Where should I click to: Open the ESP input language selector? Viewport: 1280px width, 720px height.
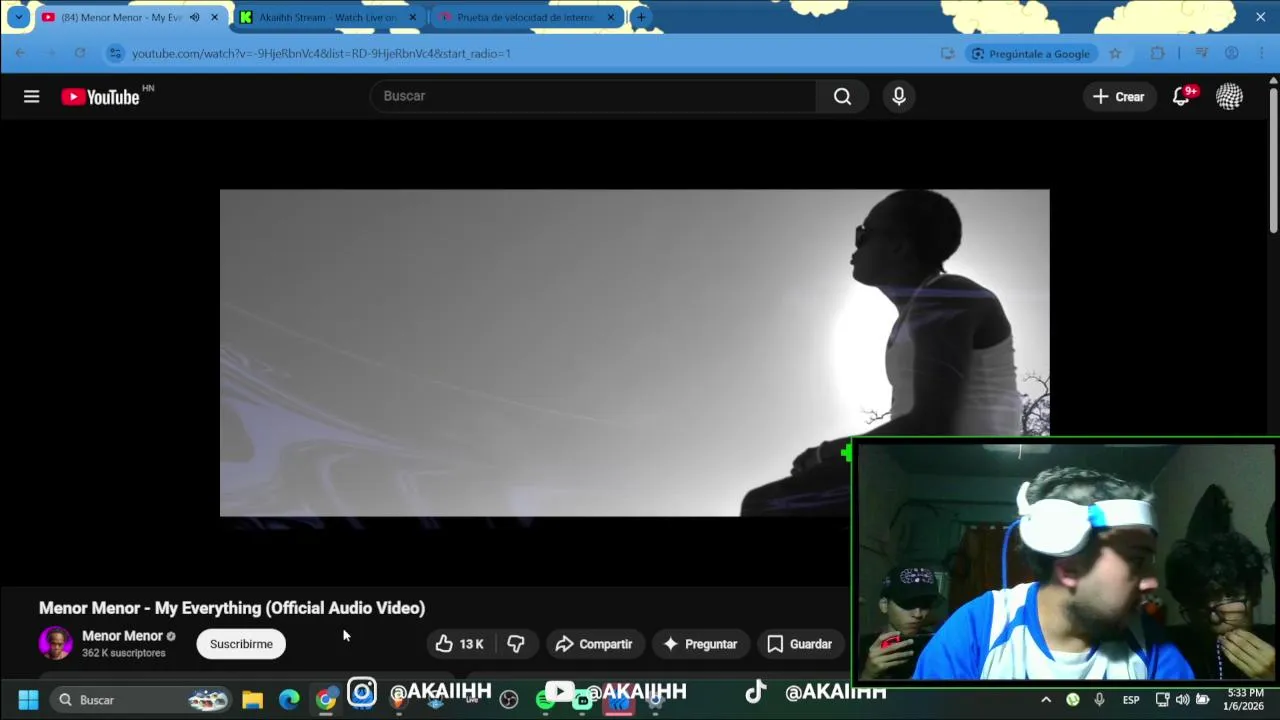(x=1131, y=700)
